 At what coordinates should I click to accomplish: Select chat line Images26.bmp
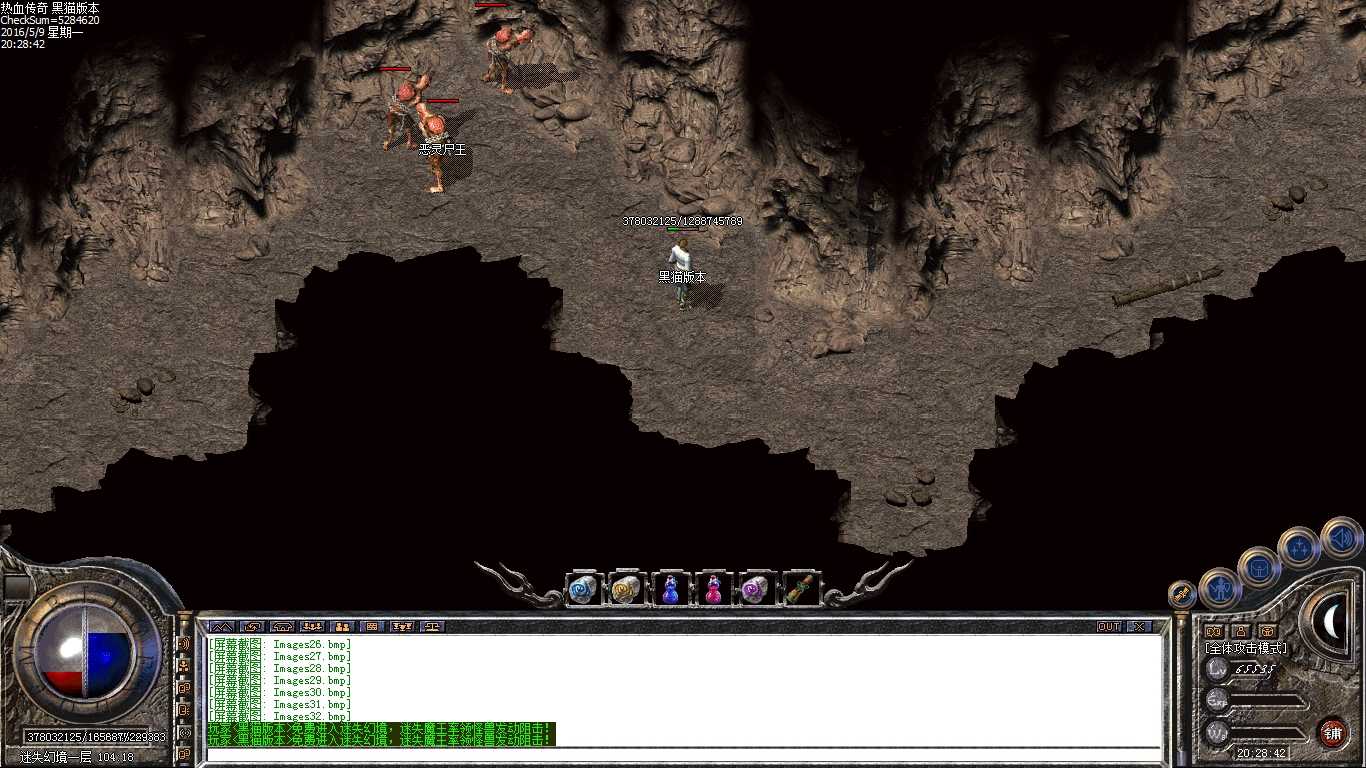[279, 645]
